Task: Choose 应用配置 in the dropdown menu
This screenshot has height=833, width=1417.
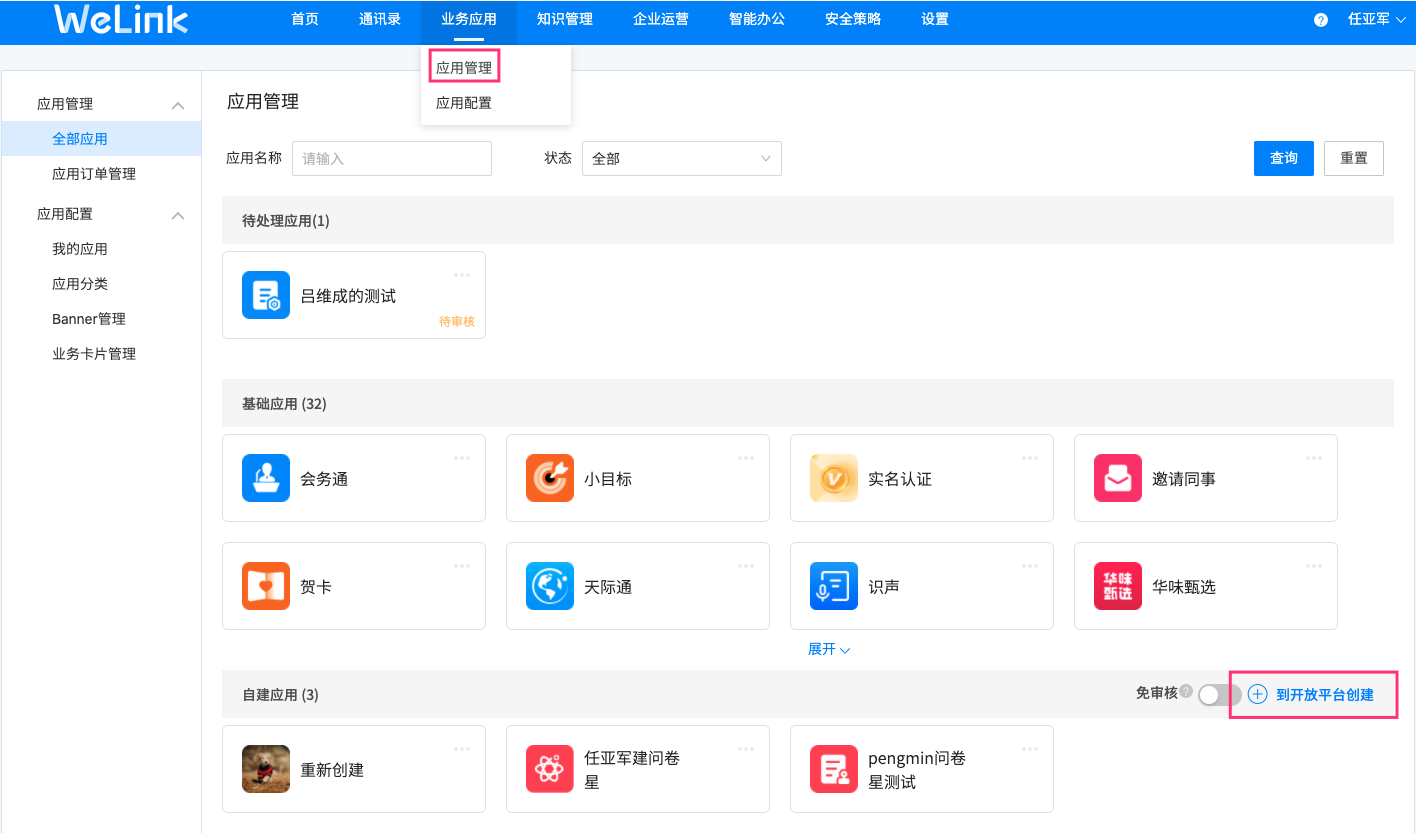Action: pos(464,103)
